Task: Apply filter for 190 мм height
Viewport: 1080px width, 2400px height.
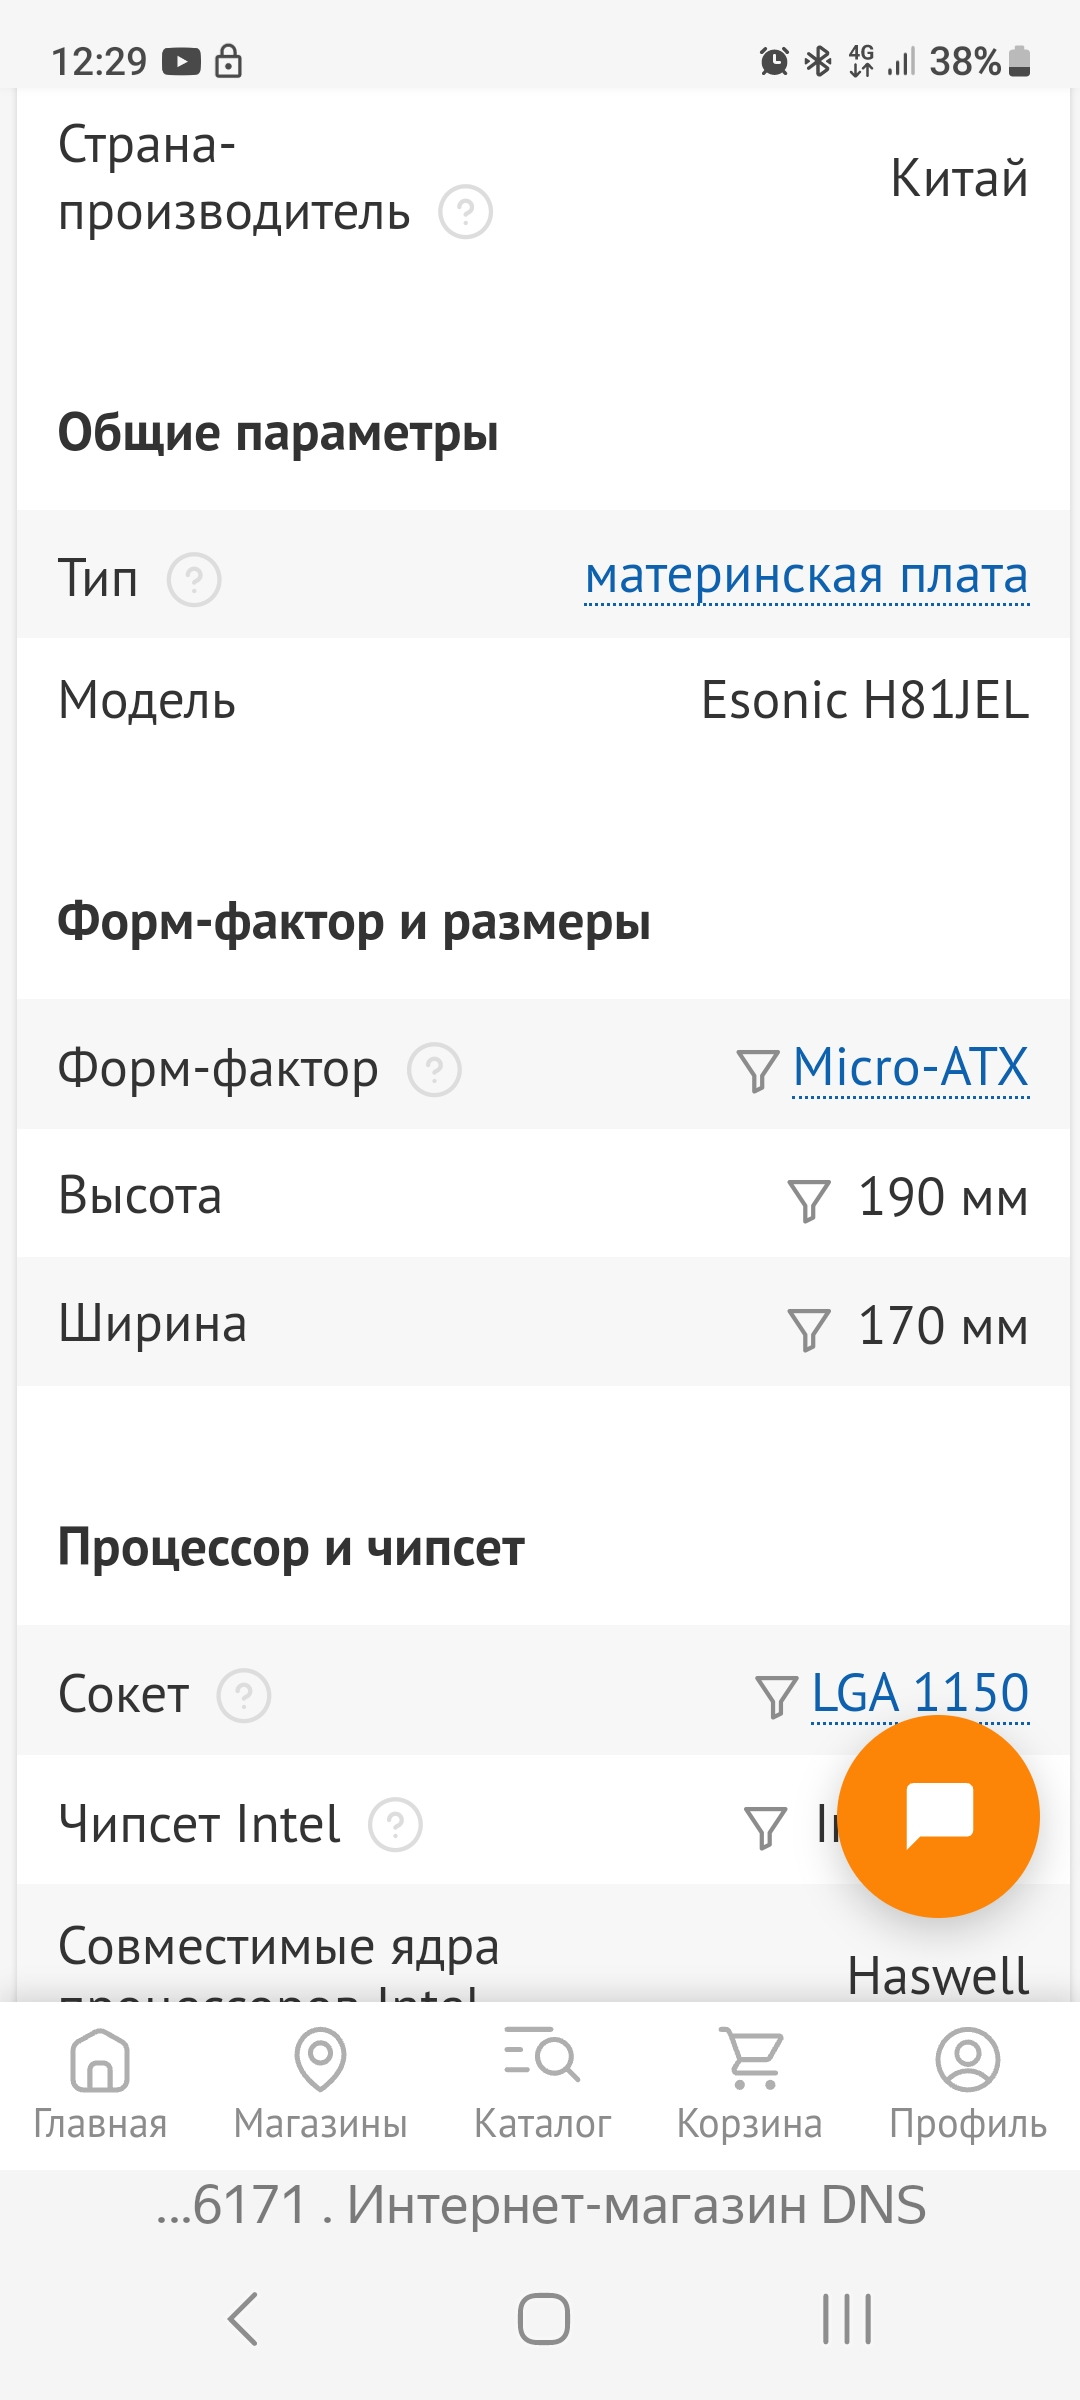Action: [x=809, y=1199]
